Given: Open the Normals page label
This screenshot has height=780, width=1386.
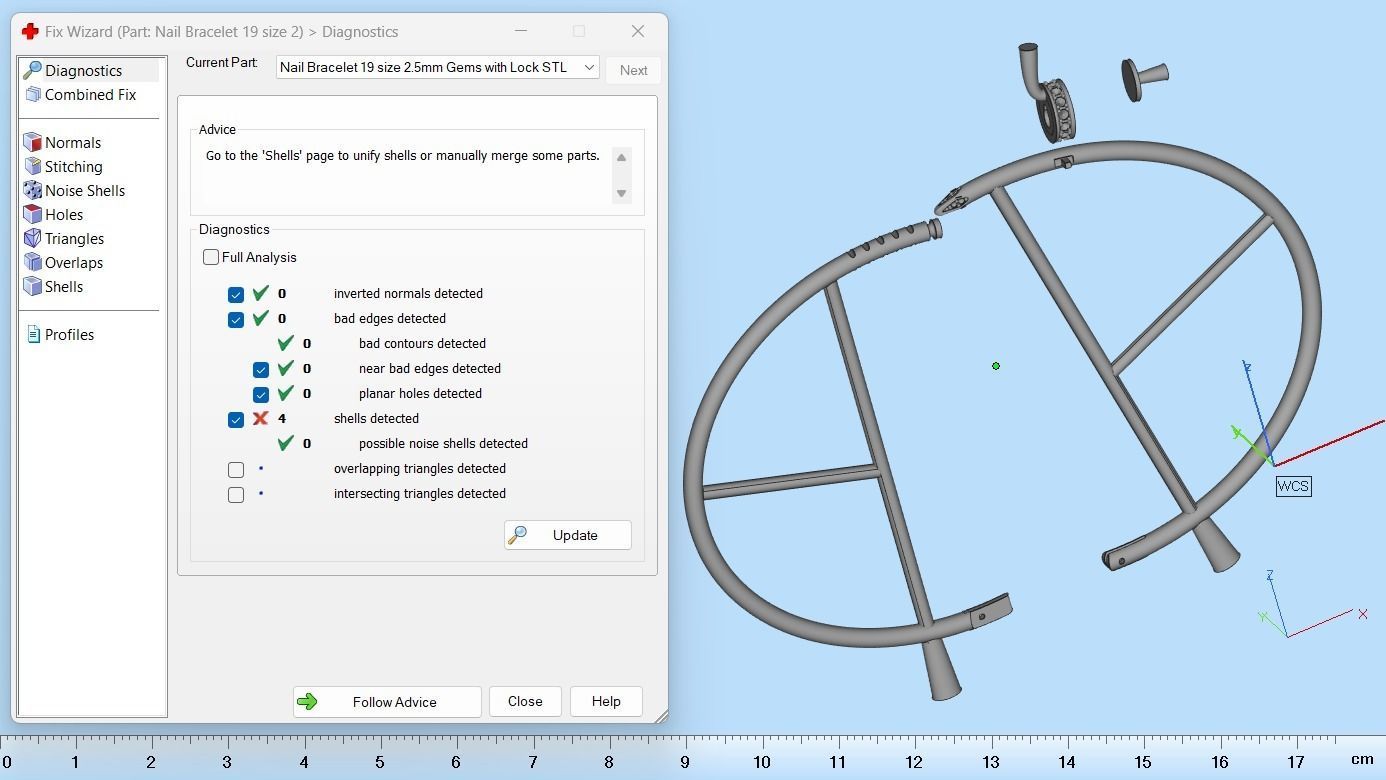Looking at the screenshot, I should click(72, 142).
